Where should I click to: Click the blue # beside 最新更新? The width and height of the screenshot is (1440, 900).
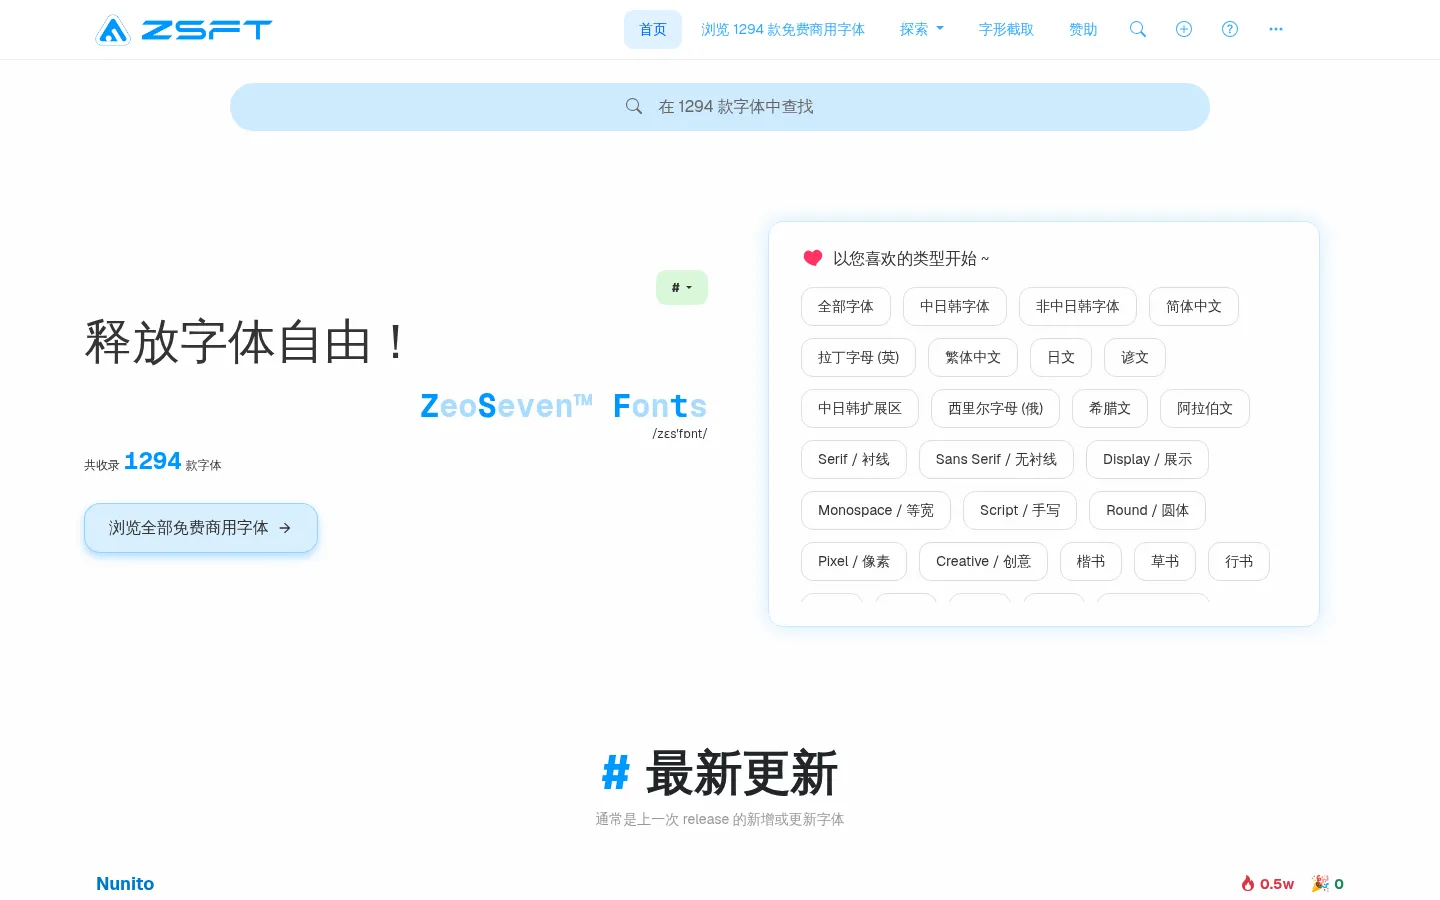tap(616, 774)
